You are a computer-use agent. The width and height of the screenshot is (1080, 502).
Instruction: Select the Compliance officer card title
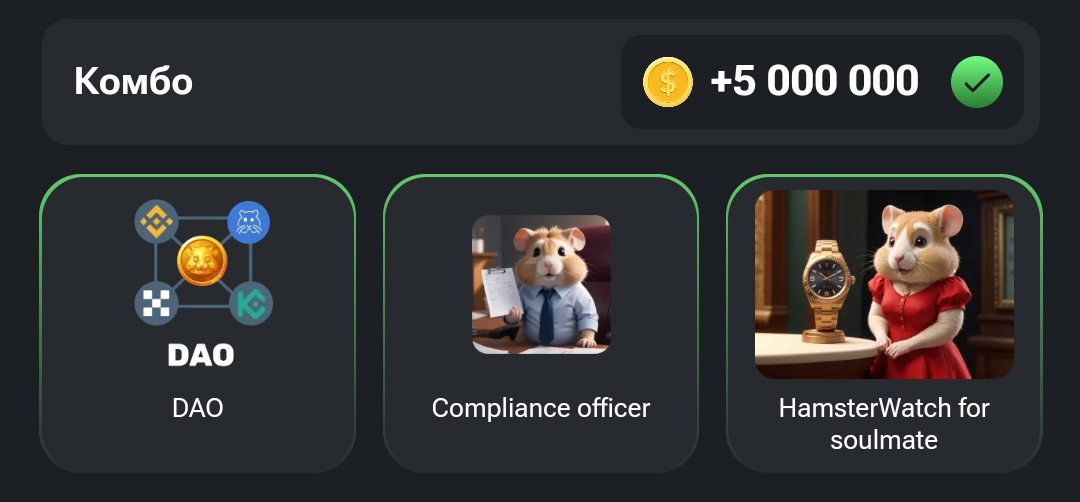[x=541, y=408]
